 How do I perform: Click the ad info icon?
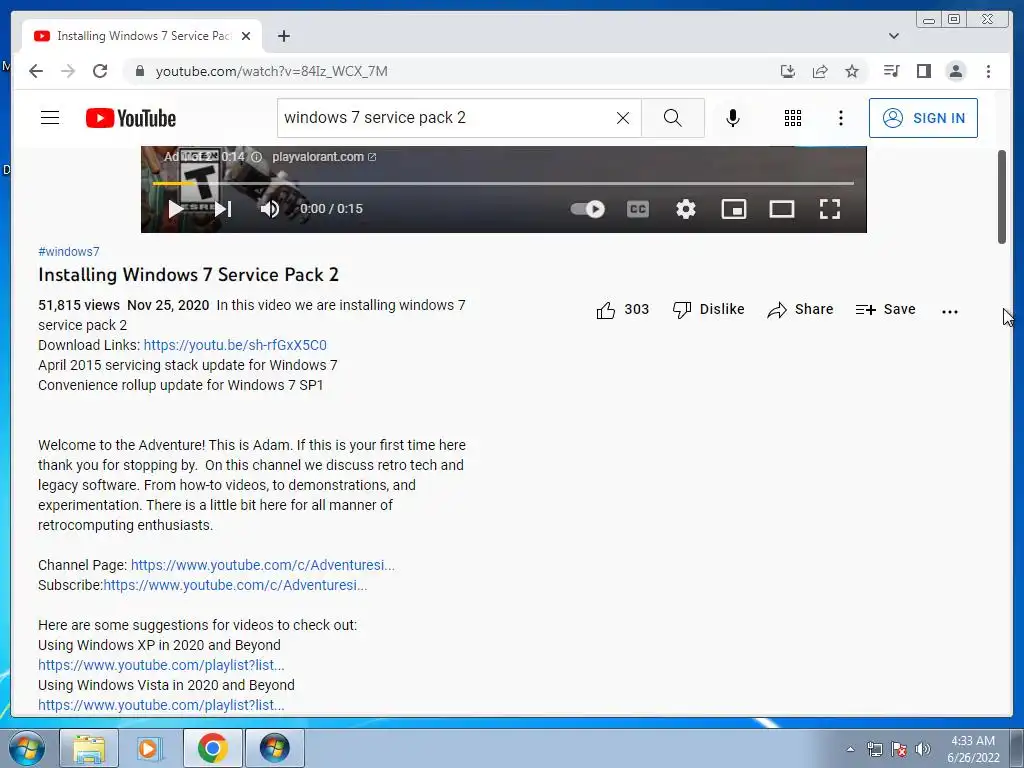pyautogui.click(x=257, y=157)
